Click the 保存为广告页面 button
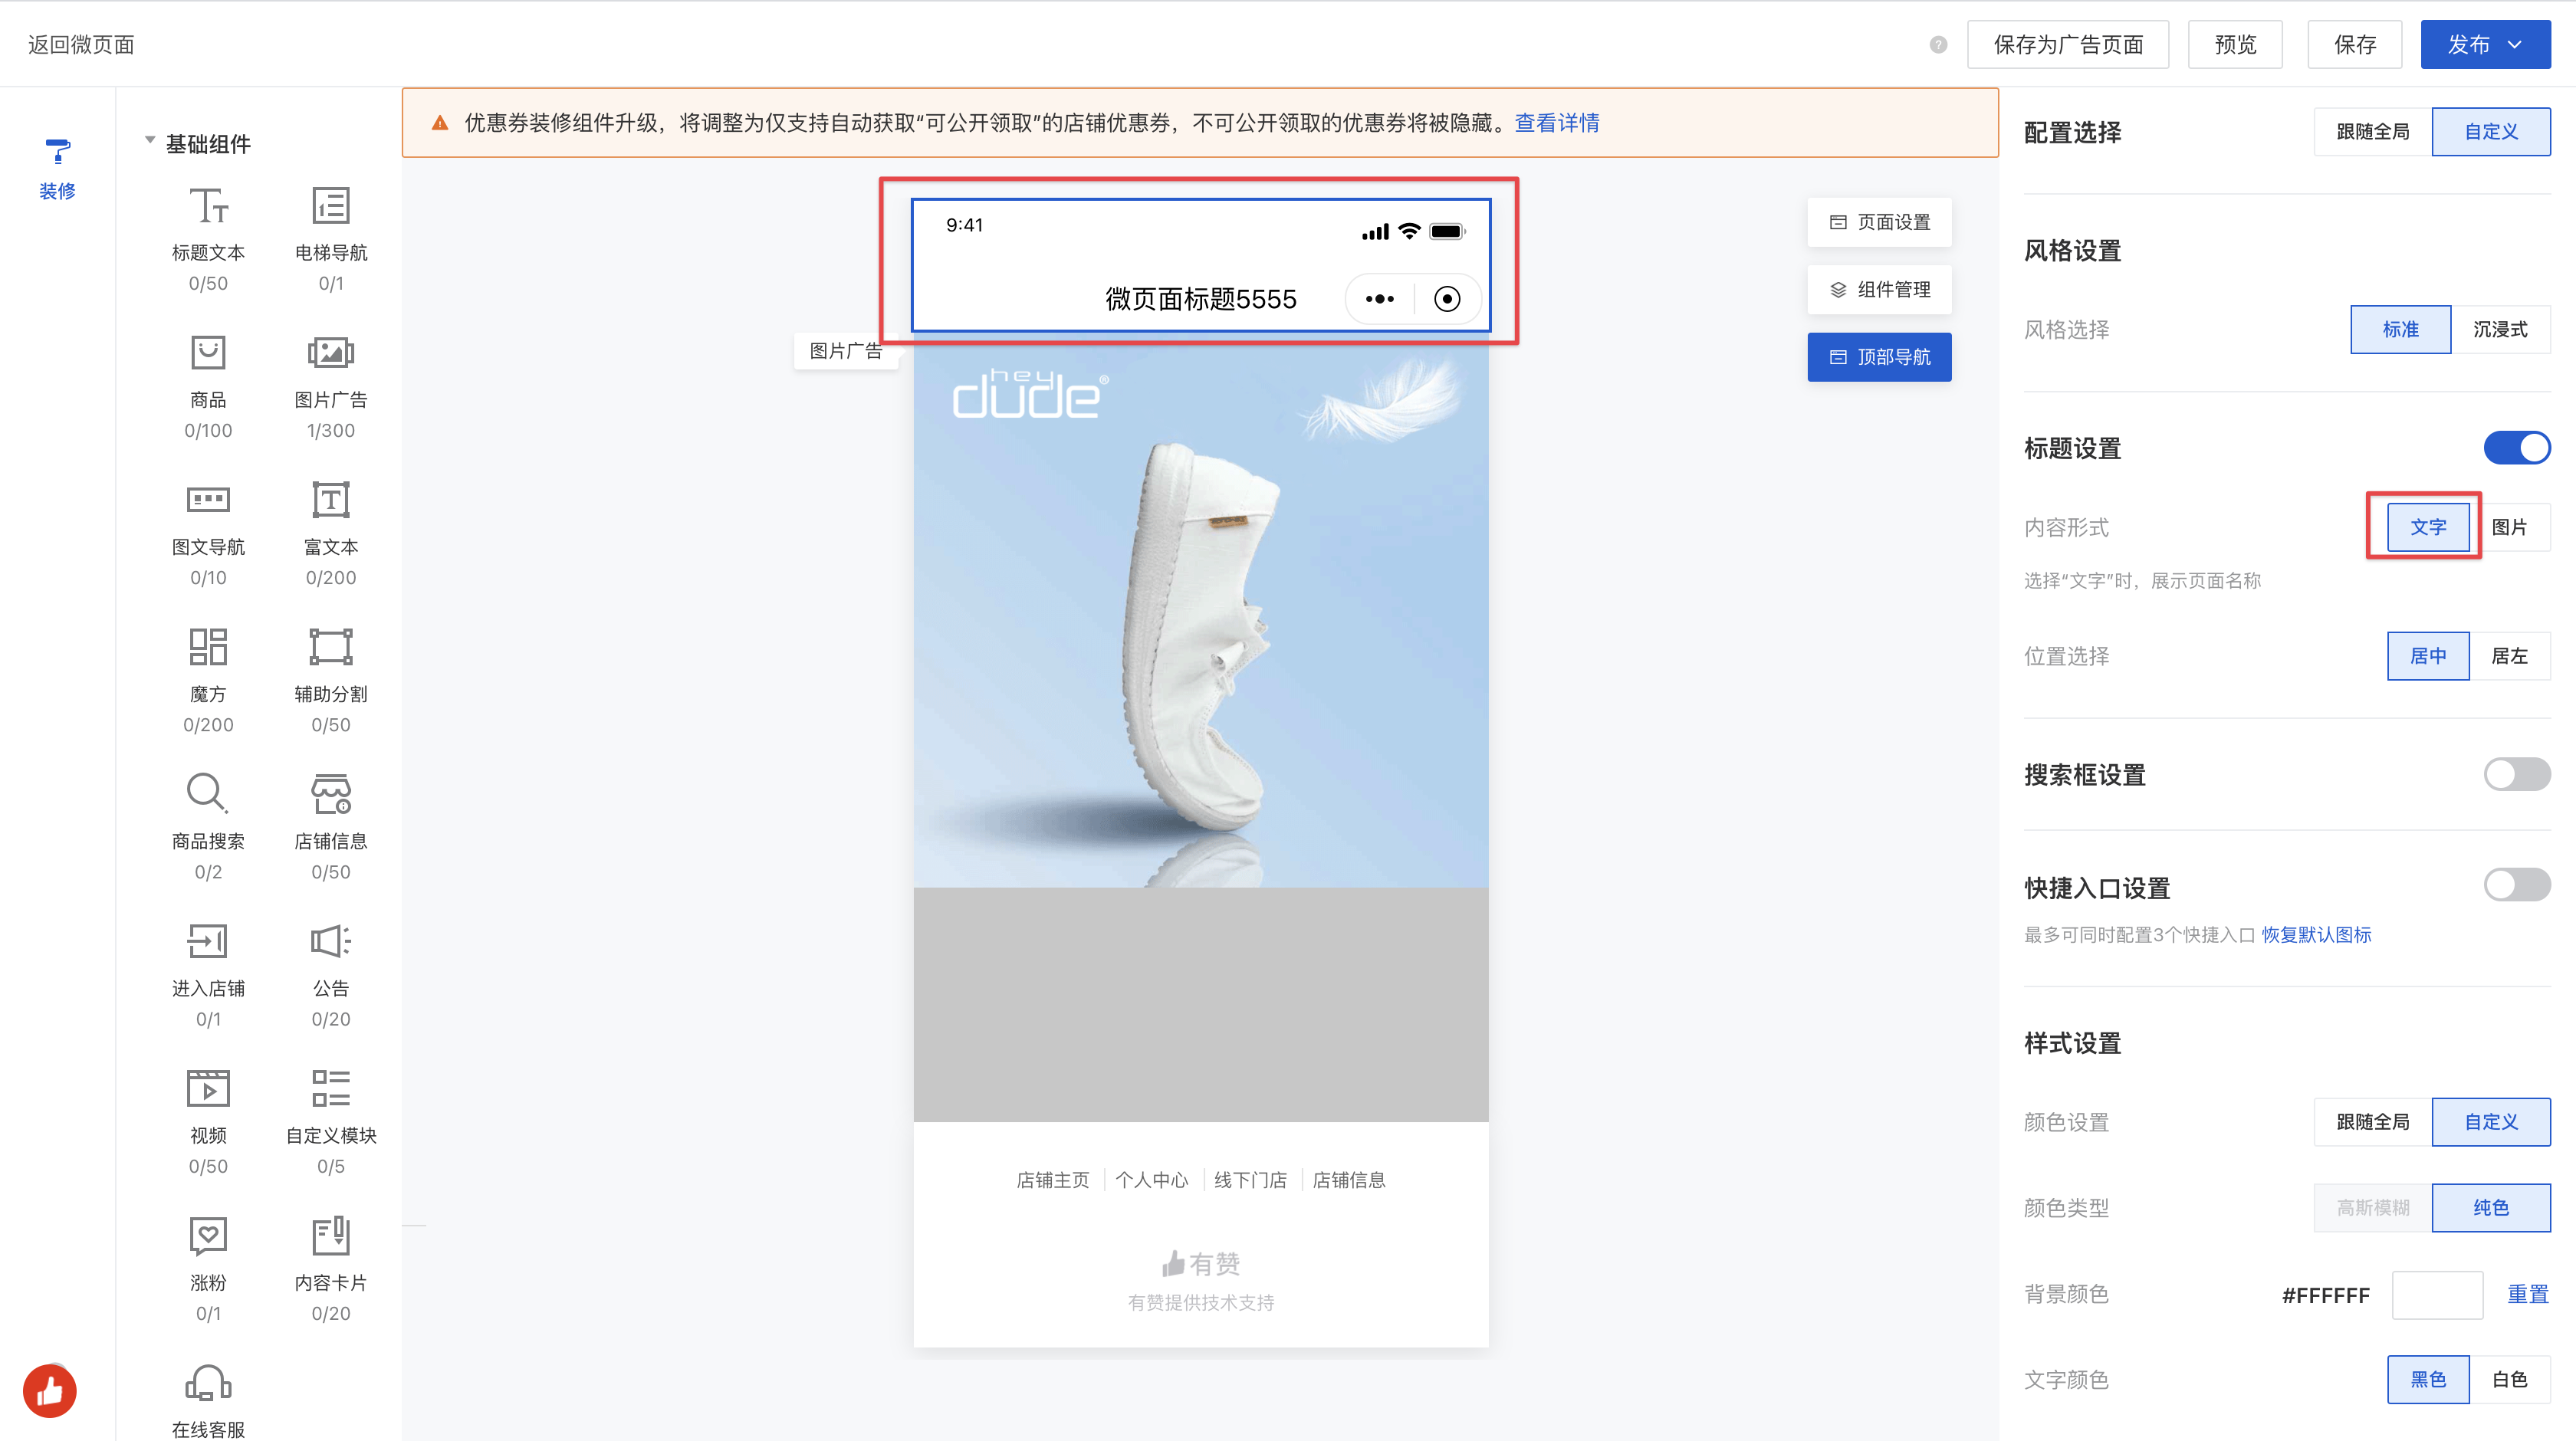Image resolution: width=2576 pixels, height=1441 pixels. (x=2067, y=45)
